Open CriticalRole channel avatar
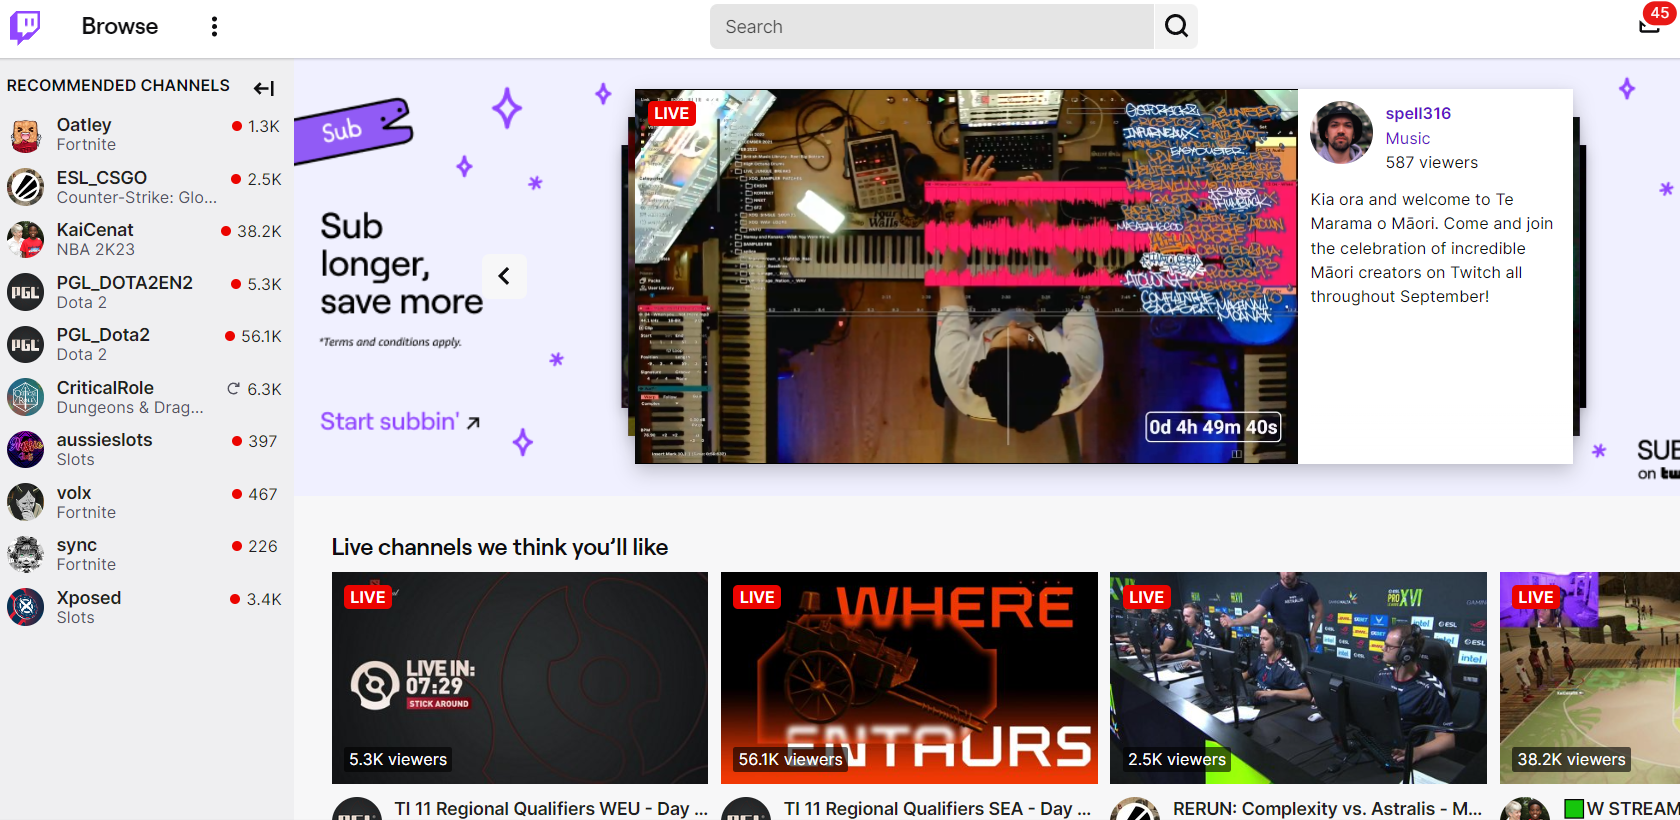1680x820 pixels. pos(26,397)
